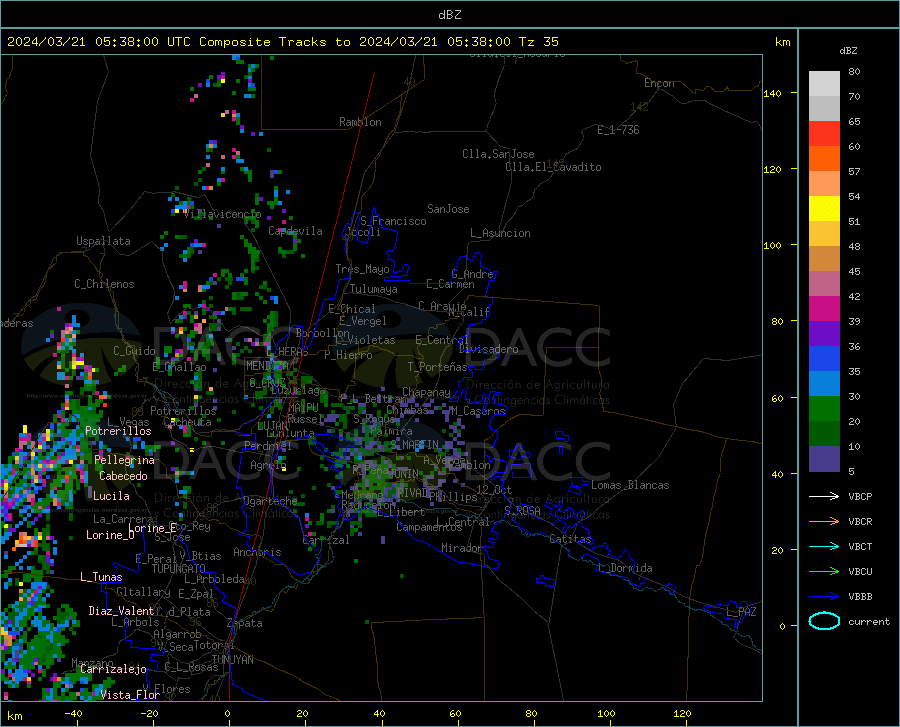Click the Uspallata location label
The image size is (900, 727).
(103, 241)
